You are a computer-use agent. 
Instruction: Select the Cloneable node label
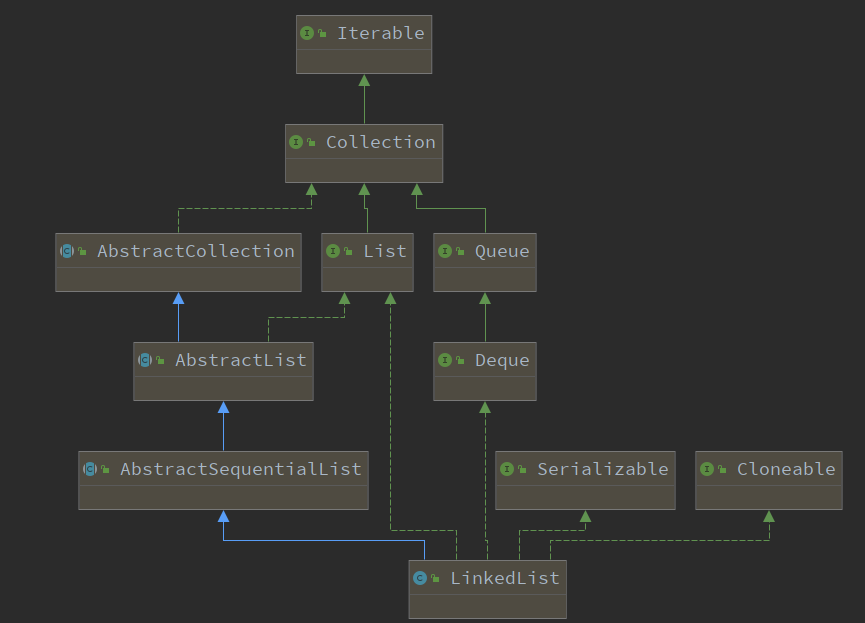point(786,469)
